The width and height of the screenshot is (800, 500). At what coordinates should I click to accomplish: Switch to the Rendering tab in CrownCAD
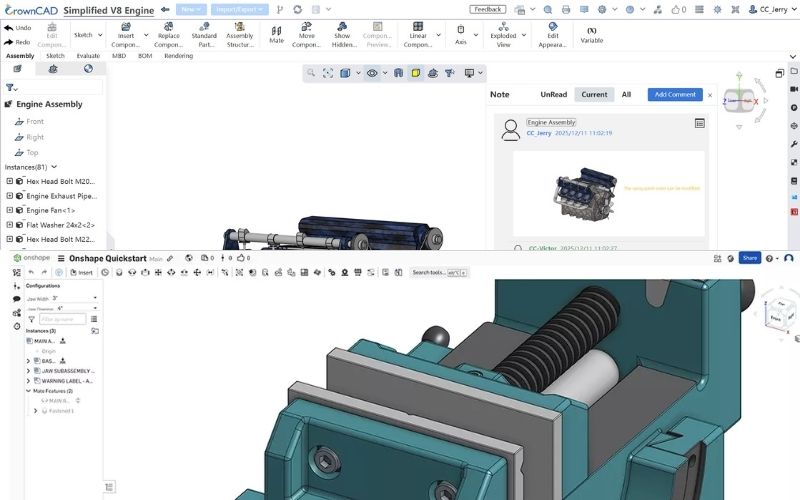[x=179, y=56]
